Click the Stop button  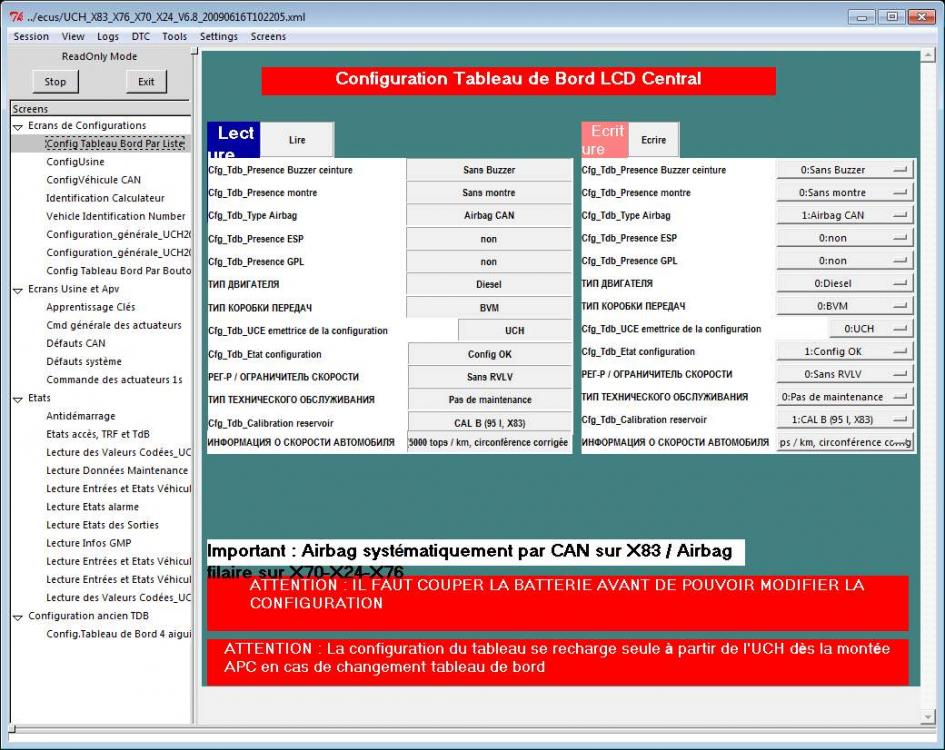[x=55, y=81]
